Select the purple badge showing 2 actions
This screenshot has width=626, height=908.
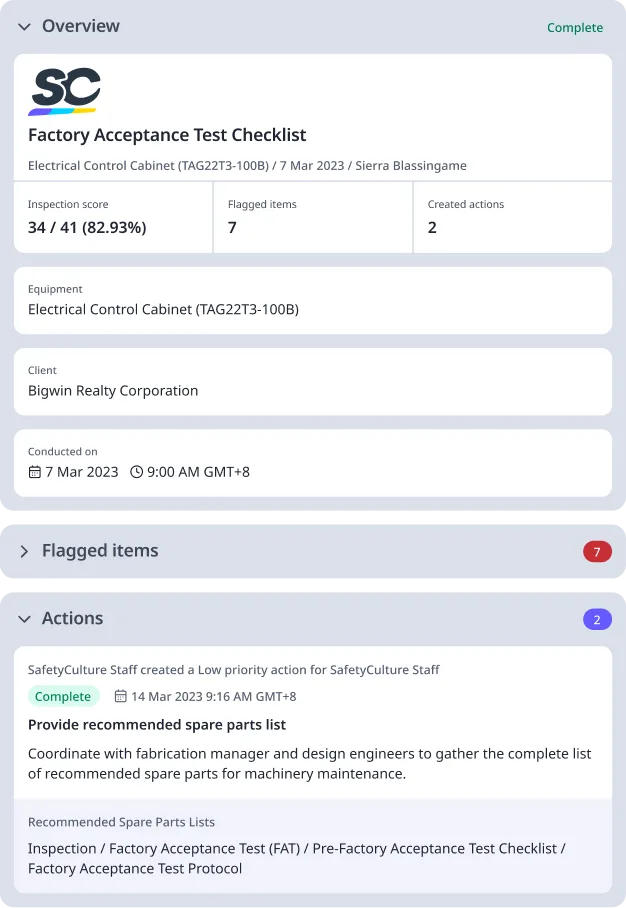pos(597,618)
